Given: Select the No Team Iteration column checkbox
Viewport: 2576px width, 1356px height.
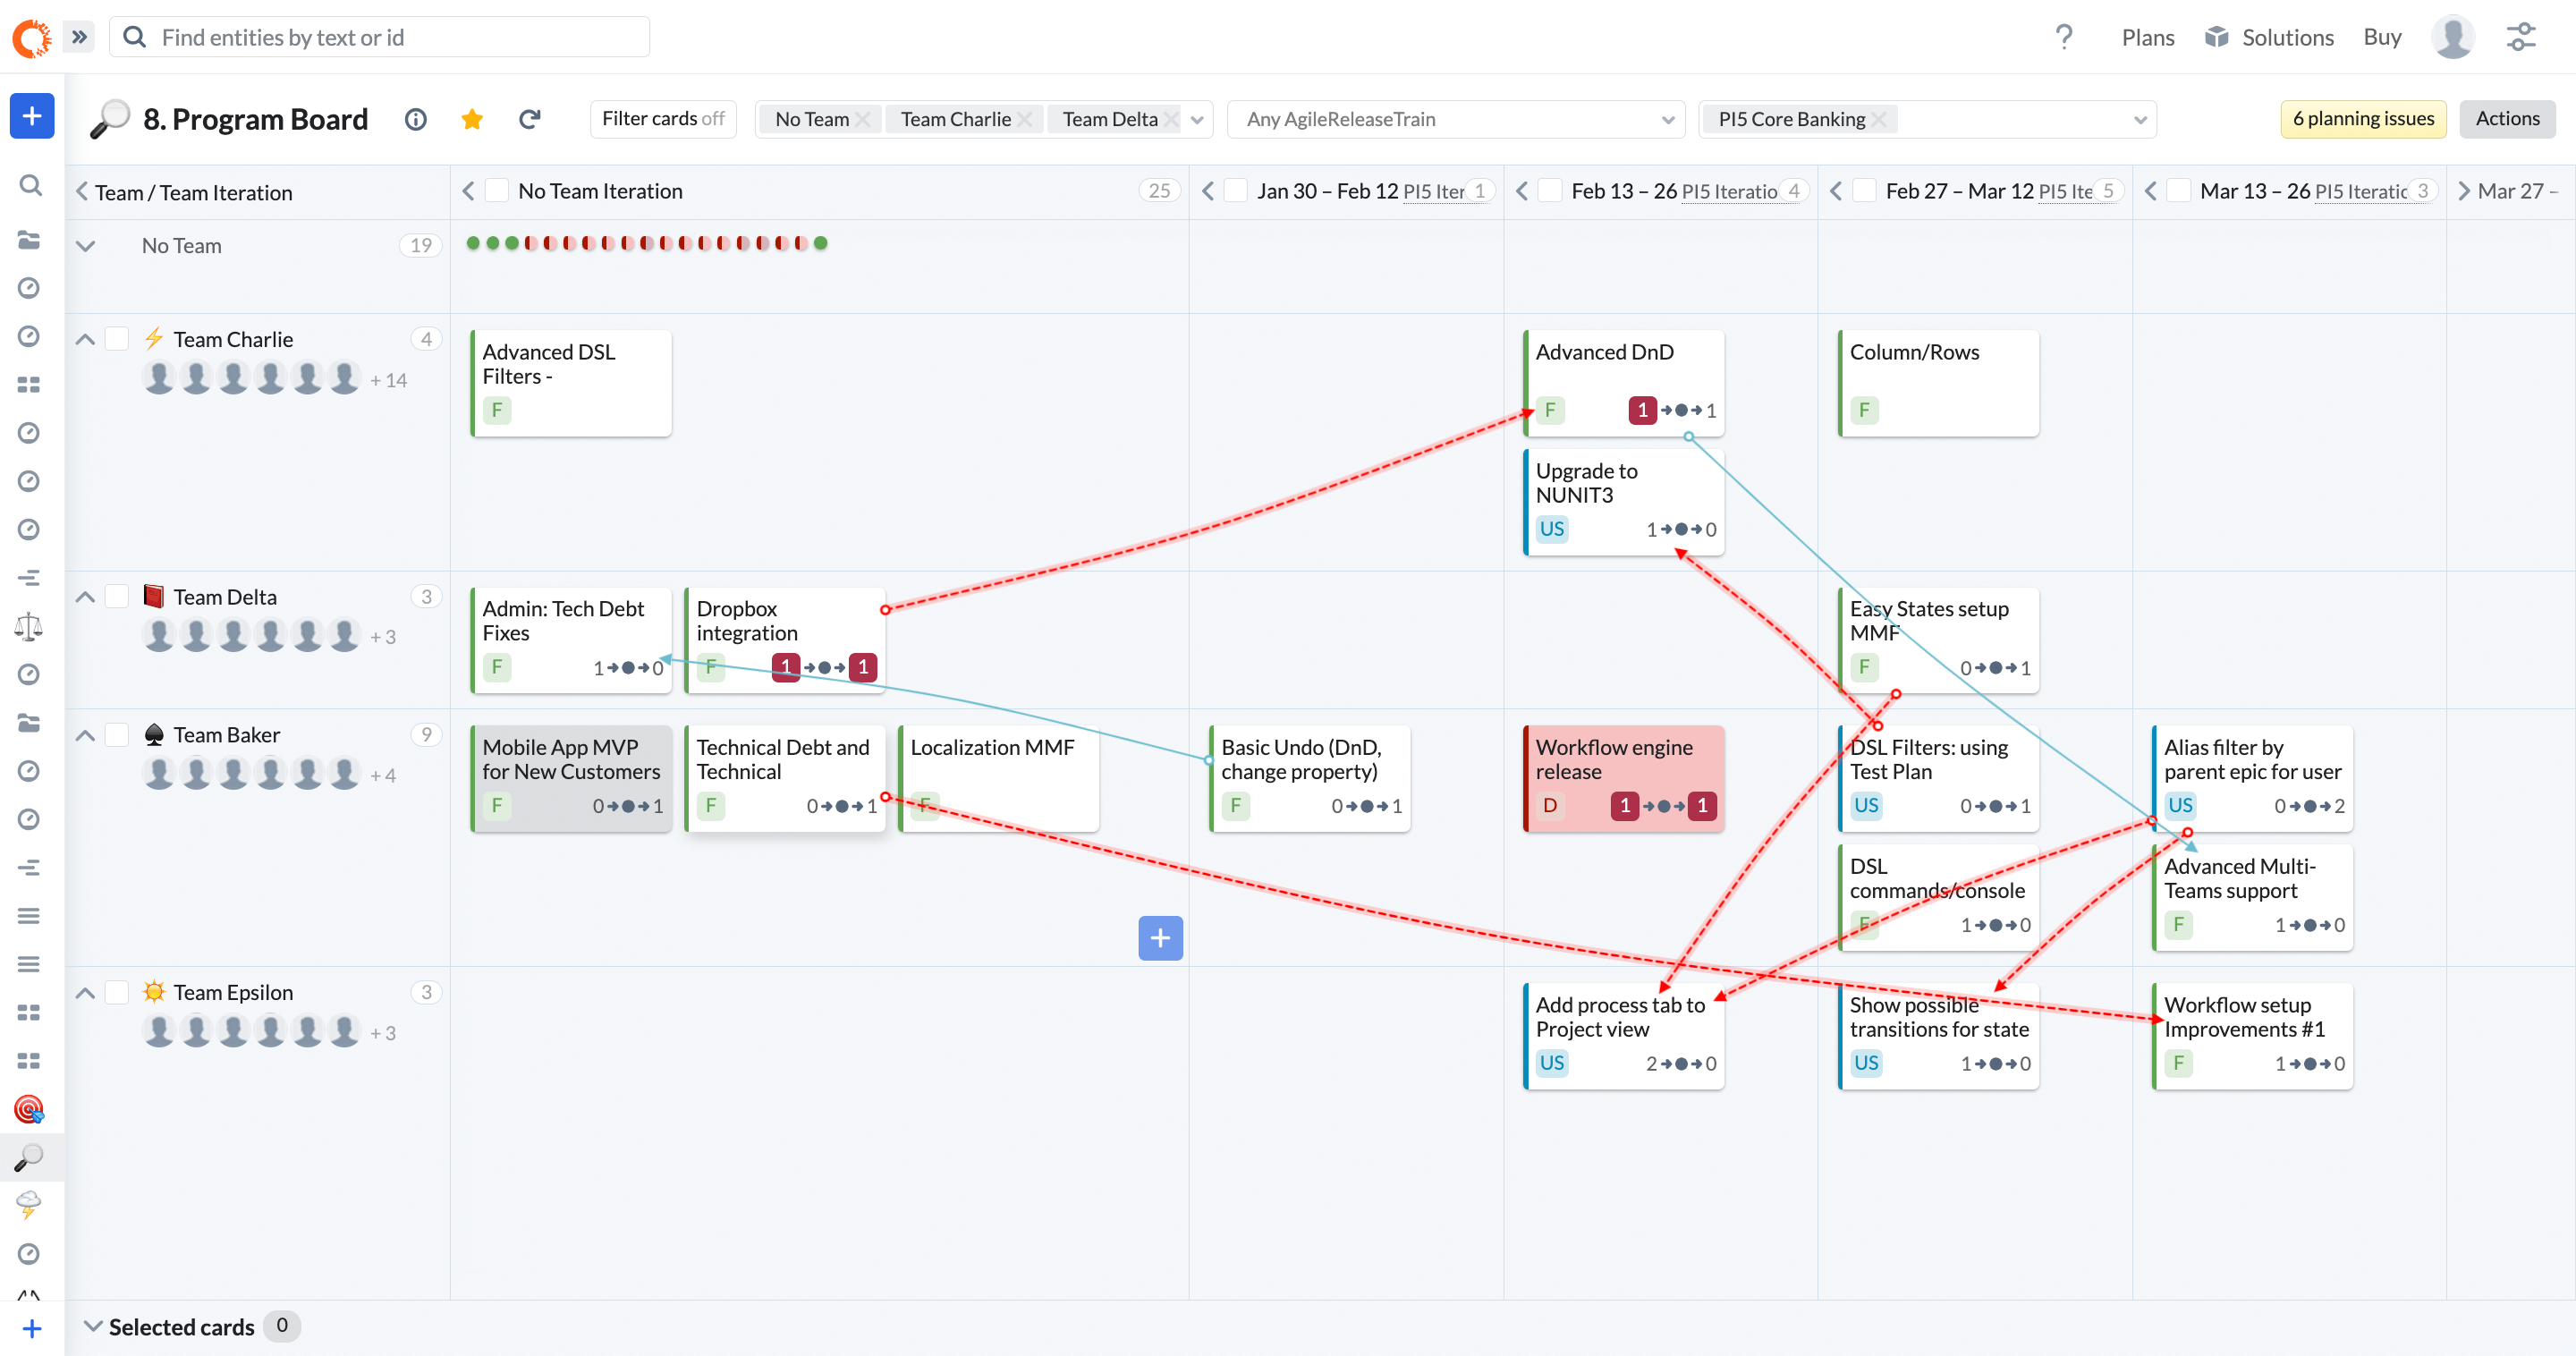Looking at the screenshot, I should tap(497, 190).
